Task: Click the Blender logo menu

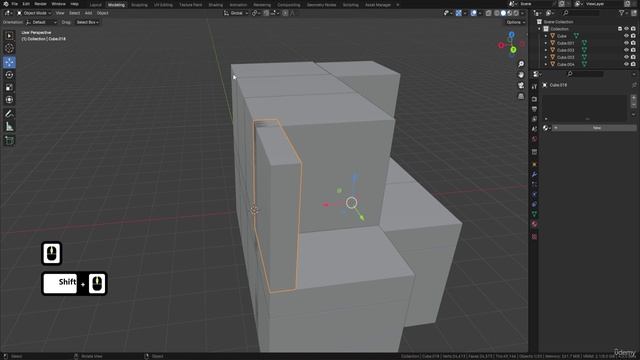Action: tap(6, 4)
